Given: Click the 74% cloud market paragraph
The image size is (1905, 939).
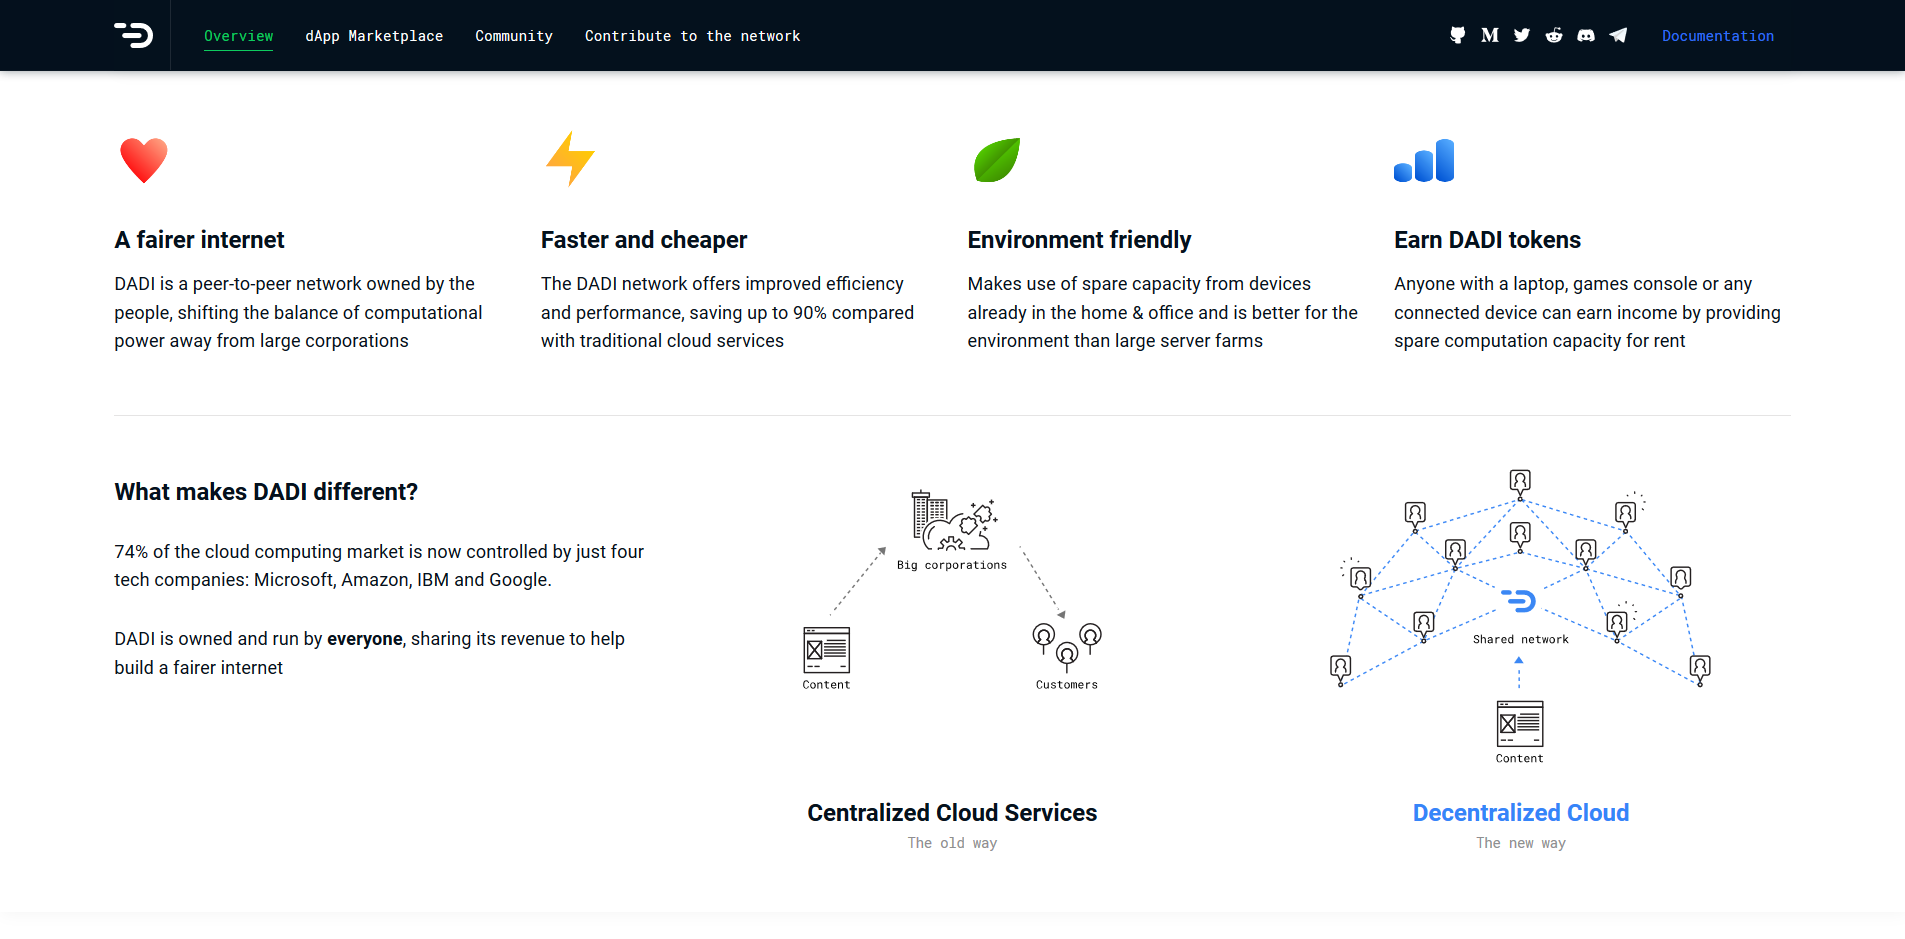Looking at the screenshot, I should [x=379, y=566].
